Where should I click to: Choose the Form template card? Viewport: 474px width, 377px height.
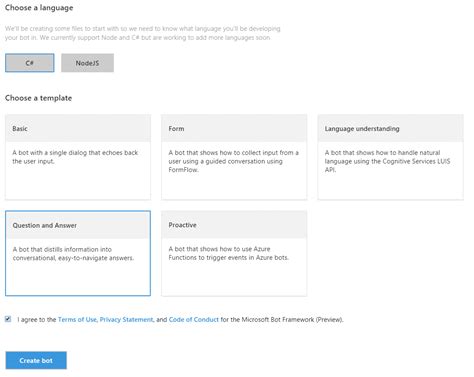tap(234, 157)
